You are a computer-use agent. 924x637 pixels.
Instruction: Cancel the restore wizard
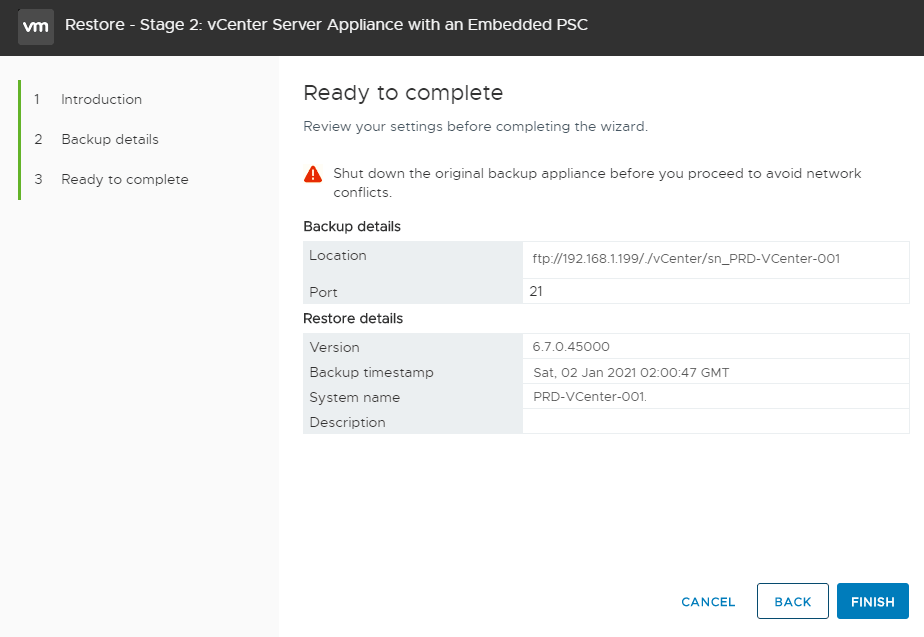point(708,602)
